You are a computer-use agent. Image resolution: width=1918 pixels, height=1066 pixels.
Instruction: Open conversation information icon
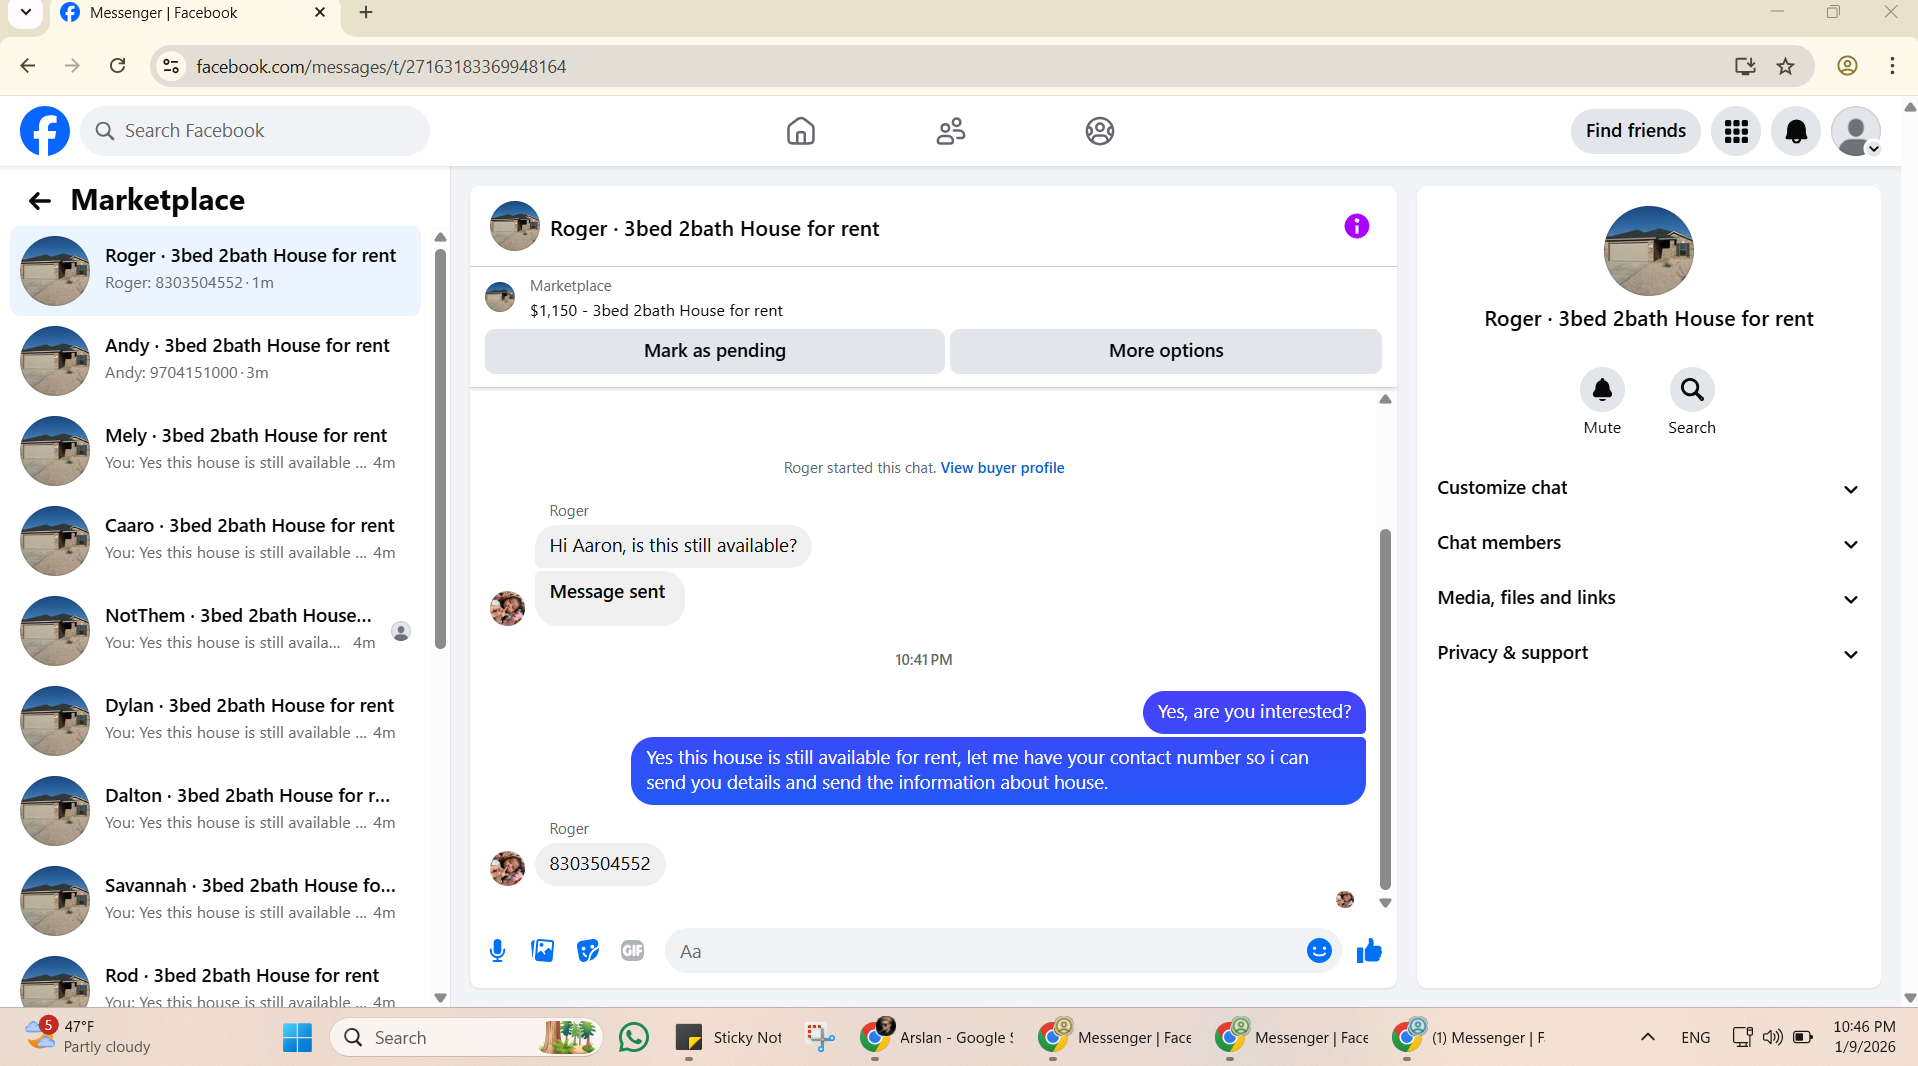click(x=1356, y=226)
